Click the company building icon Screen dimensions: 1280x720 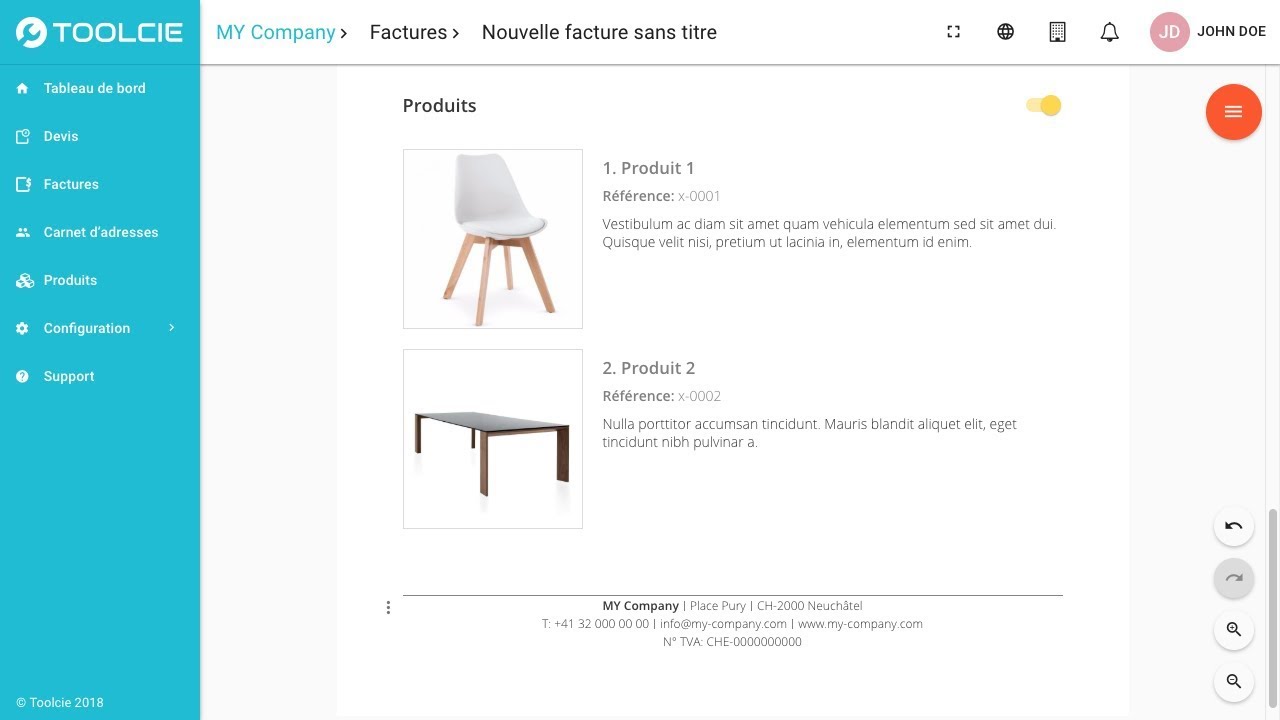tap(1057, 32)
